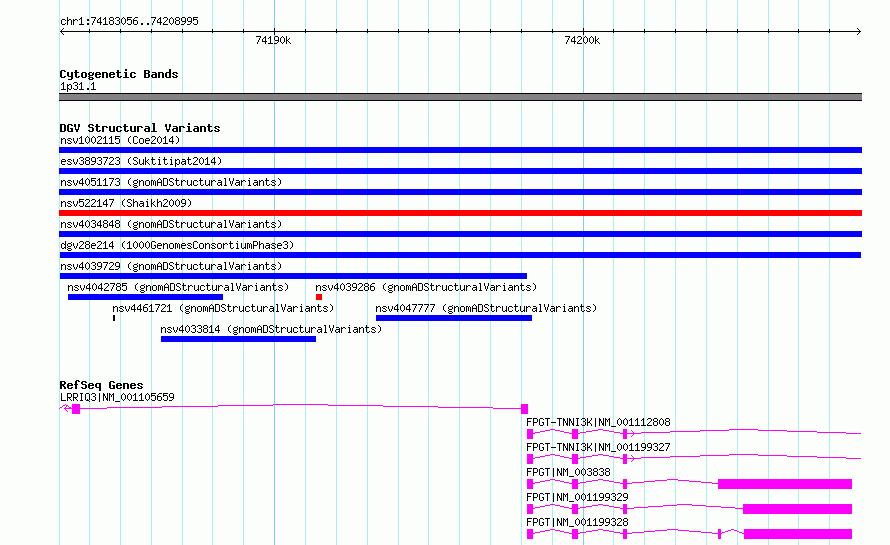This screenshot has width=890, height=545.
Task: Click the nsv1002115 (Coe2014) blue variant bar
Action: 460,150
